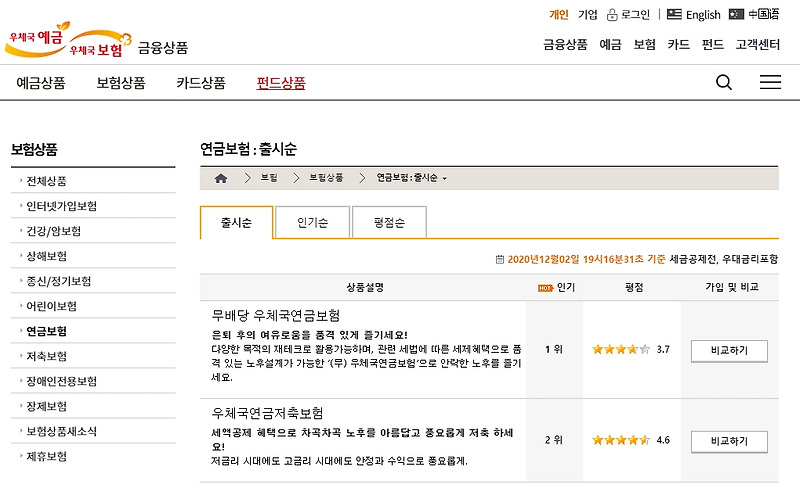Switch to the 인기순 tab
This screenshot has width=800, height=488.
[x=312, y=223]
